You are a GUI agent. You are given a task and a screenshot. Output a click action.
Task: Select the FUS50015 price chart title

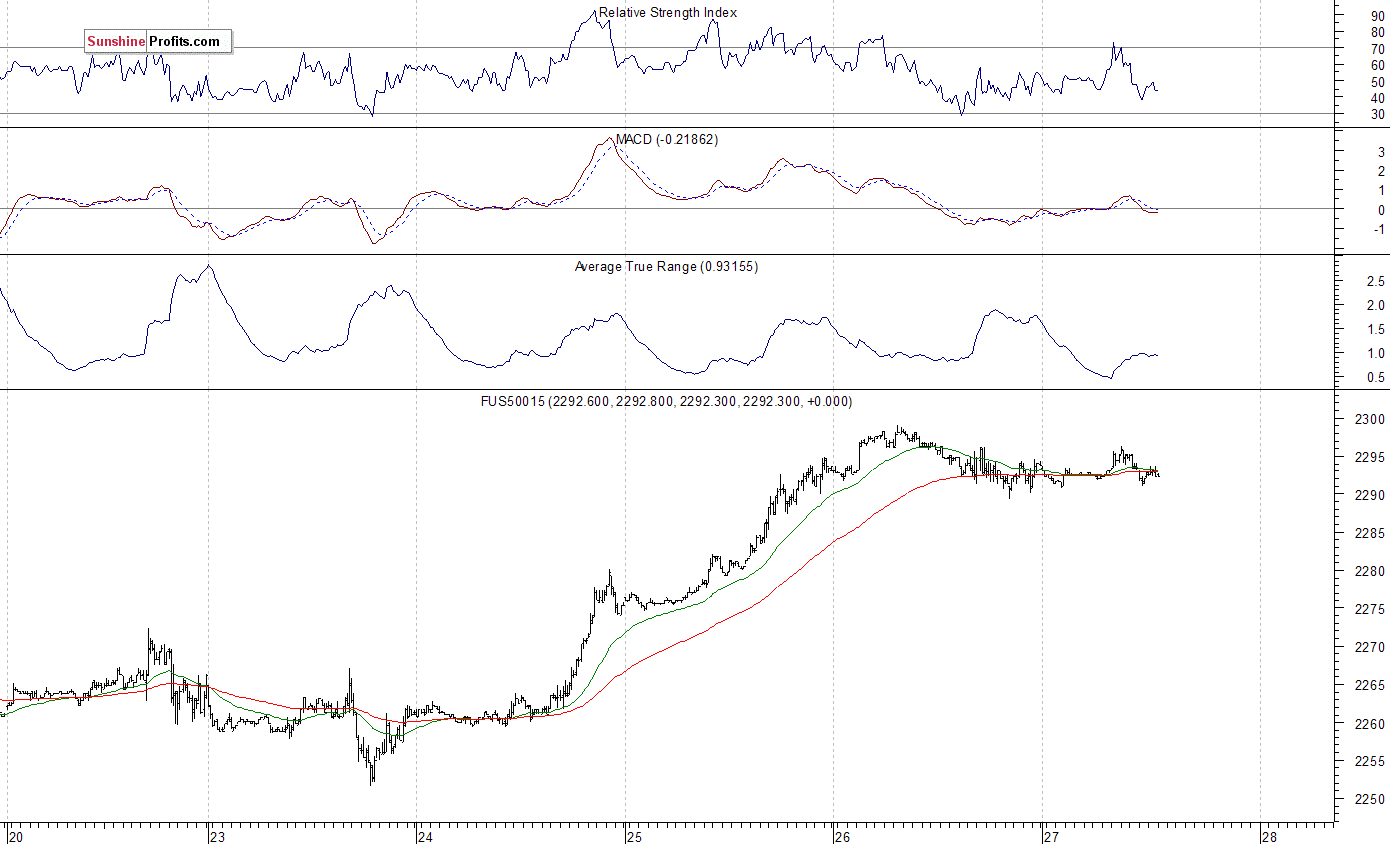[666, 401]
